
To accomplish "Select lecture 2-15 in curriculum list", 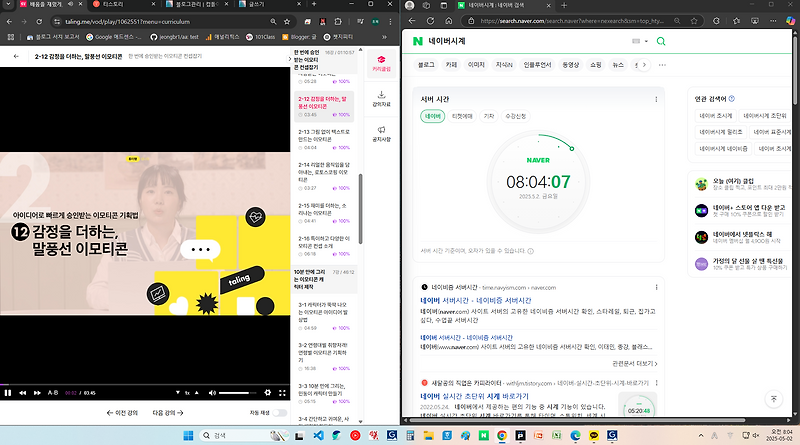I will pyautogui.click(x=324, y=213).
